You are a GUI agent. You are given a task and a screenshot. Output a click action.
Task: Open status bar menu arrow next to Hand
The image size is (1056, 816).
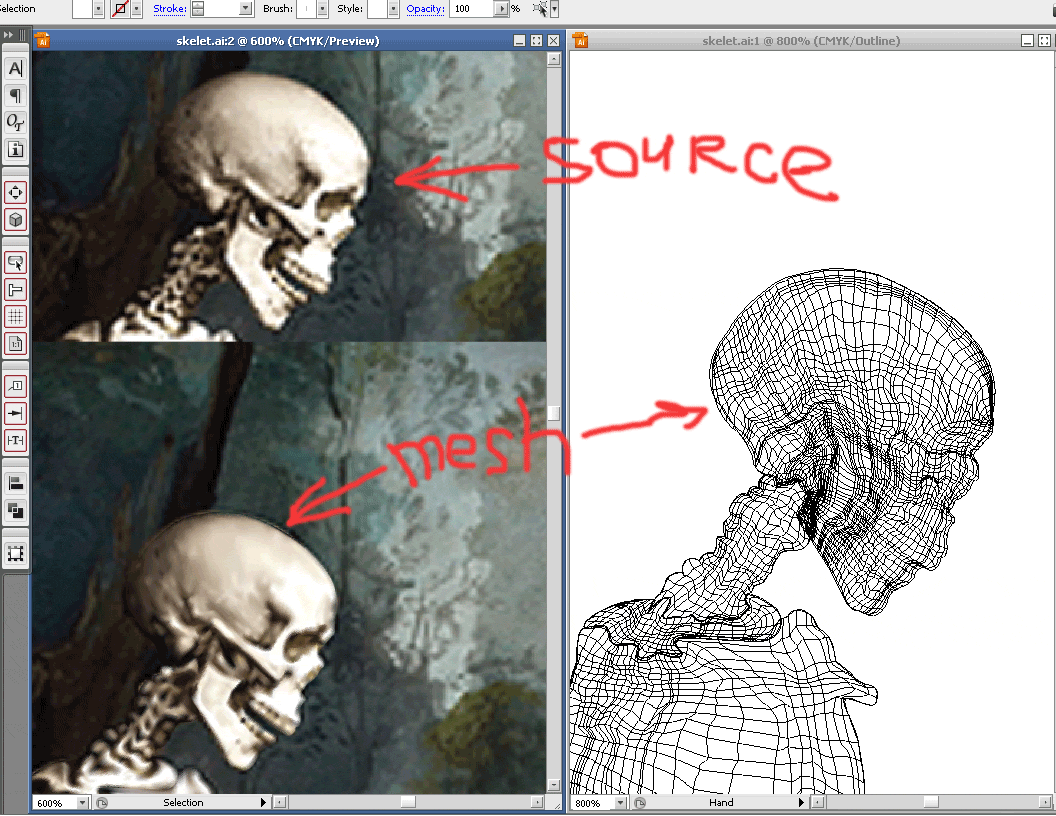click(801, 803)
